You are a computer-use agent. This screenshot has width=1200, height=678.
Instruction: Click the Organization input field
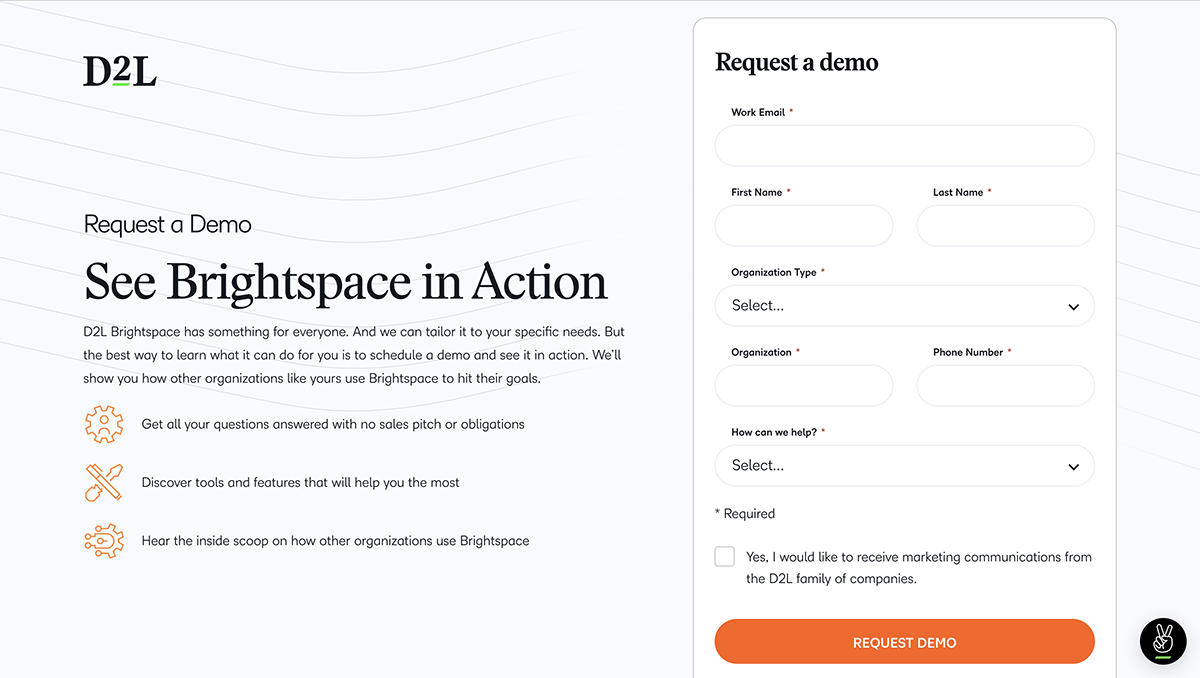tap(803, 386)
